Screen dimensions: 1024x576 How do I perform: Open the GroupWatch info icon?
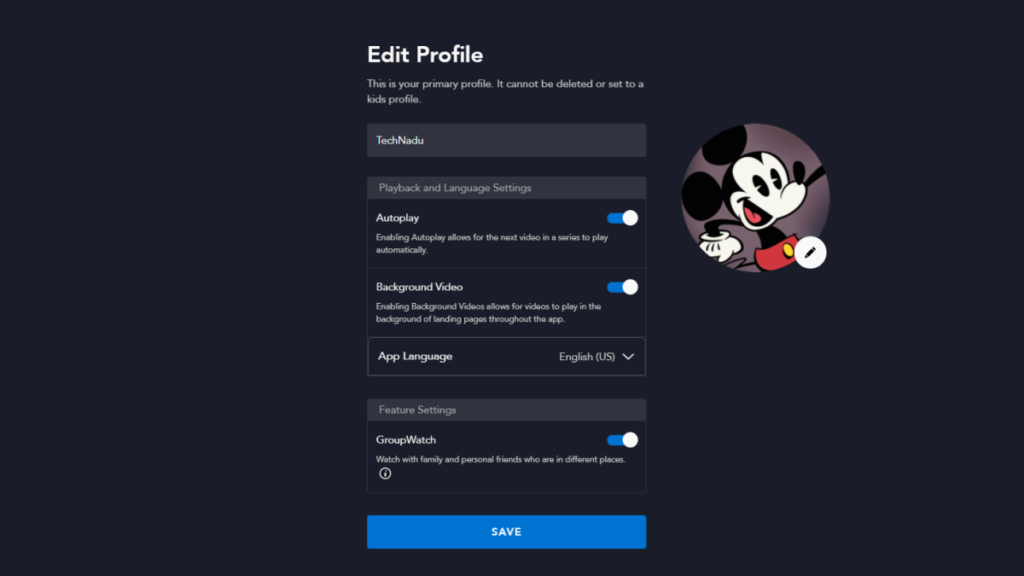[385, 473]
